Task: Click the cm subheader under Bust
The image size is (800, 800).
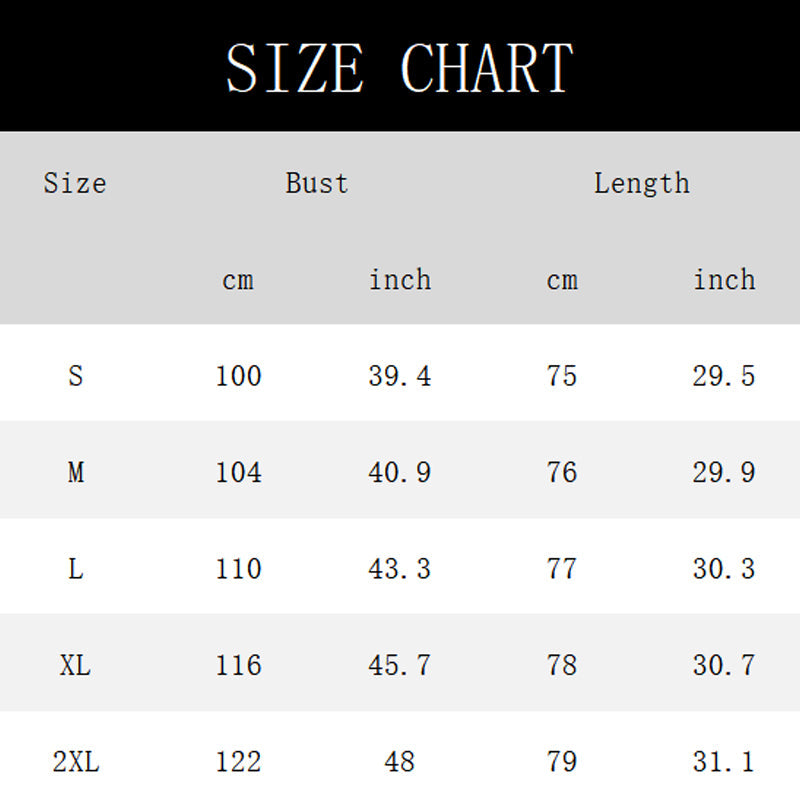Action: tap(238, 280)
